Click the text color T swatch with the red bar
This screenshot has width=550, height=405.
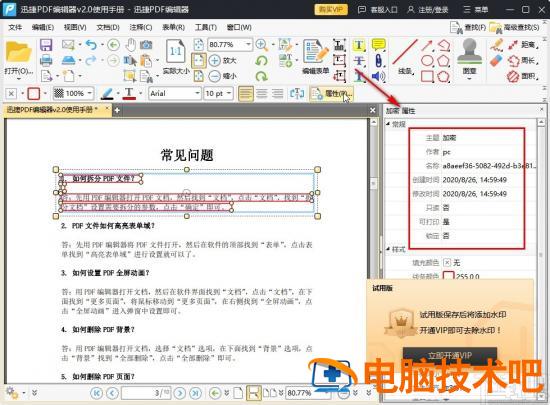pyautogui.click(x=129, y=94)
